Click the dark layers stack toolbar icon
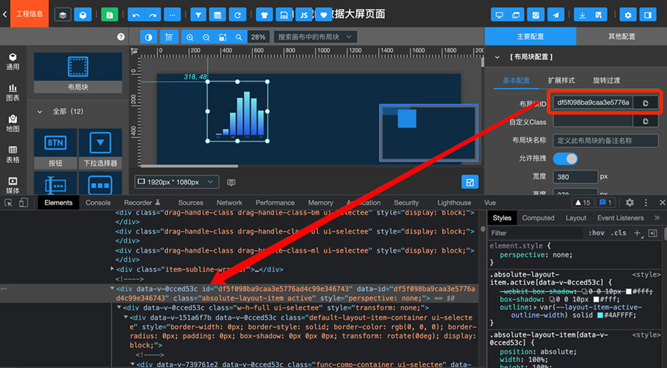This screenshot has height=368, width=667. 63,15
